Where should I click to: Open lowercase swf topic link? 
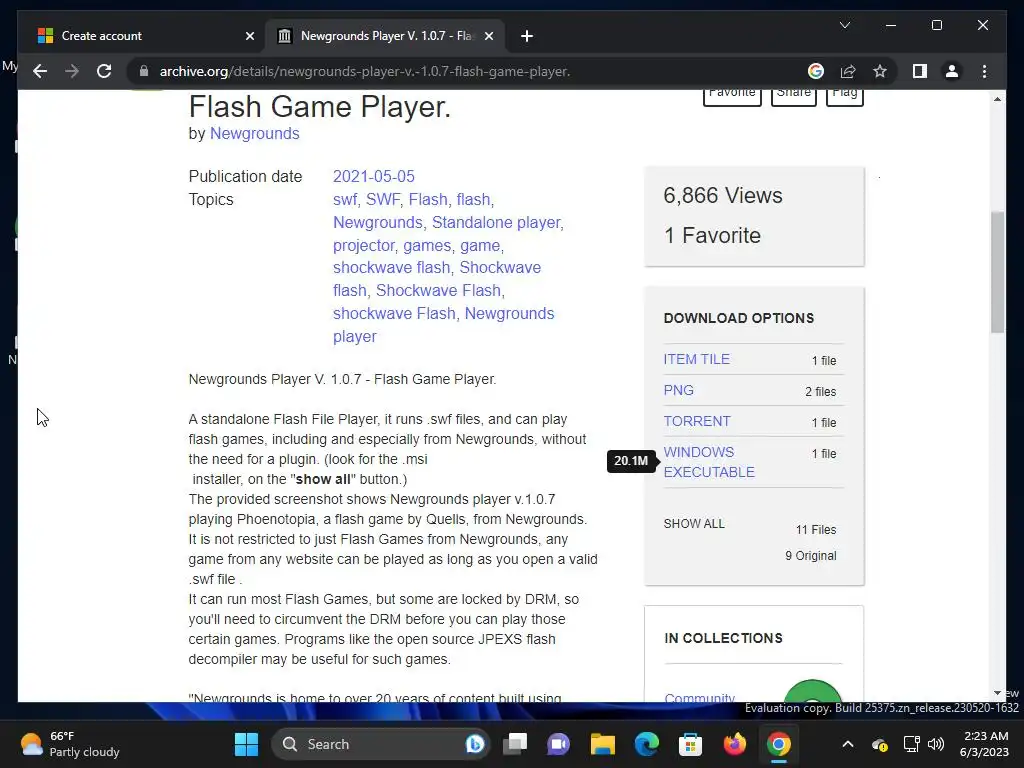point(345,199)
